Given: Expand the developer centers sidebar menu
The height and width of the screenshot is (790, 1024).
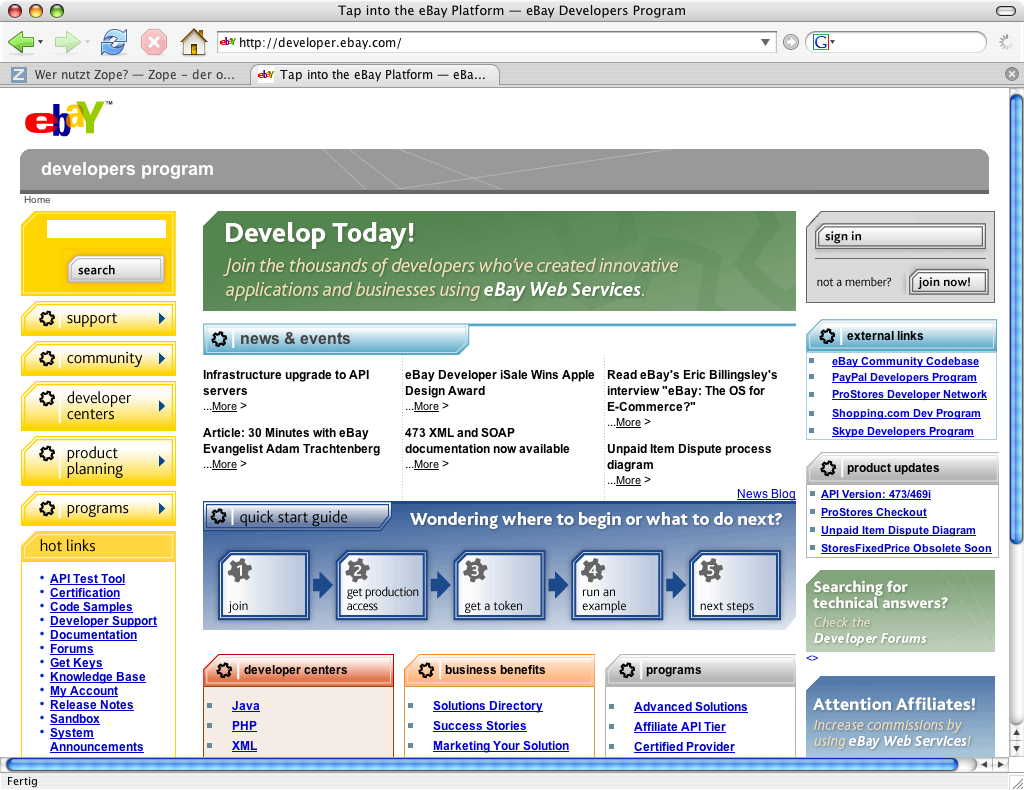Looking at the screenshot, I should pyautogui.click(x=98, y=406).
